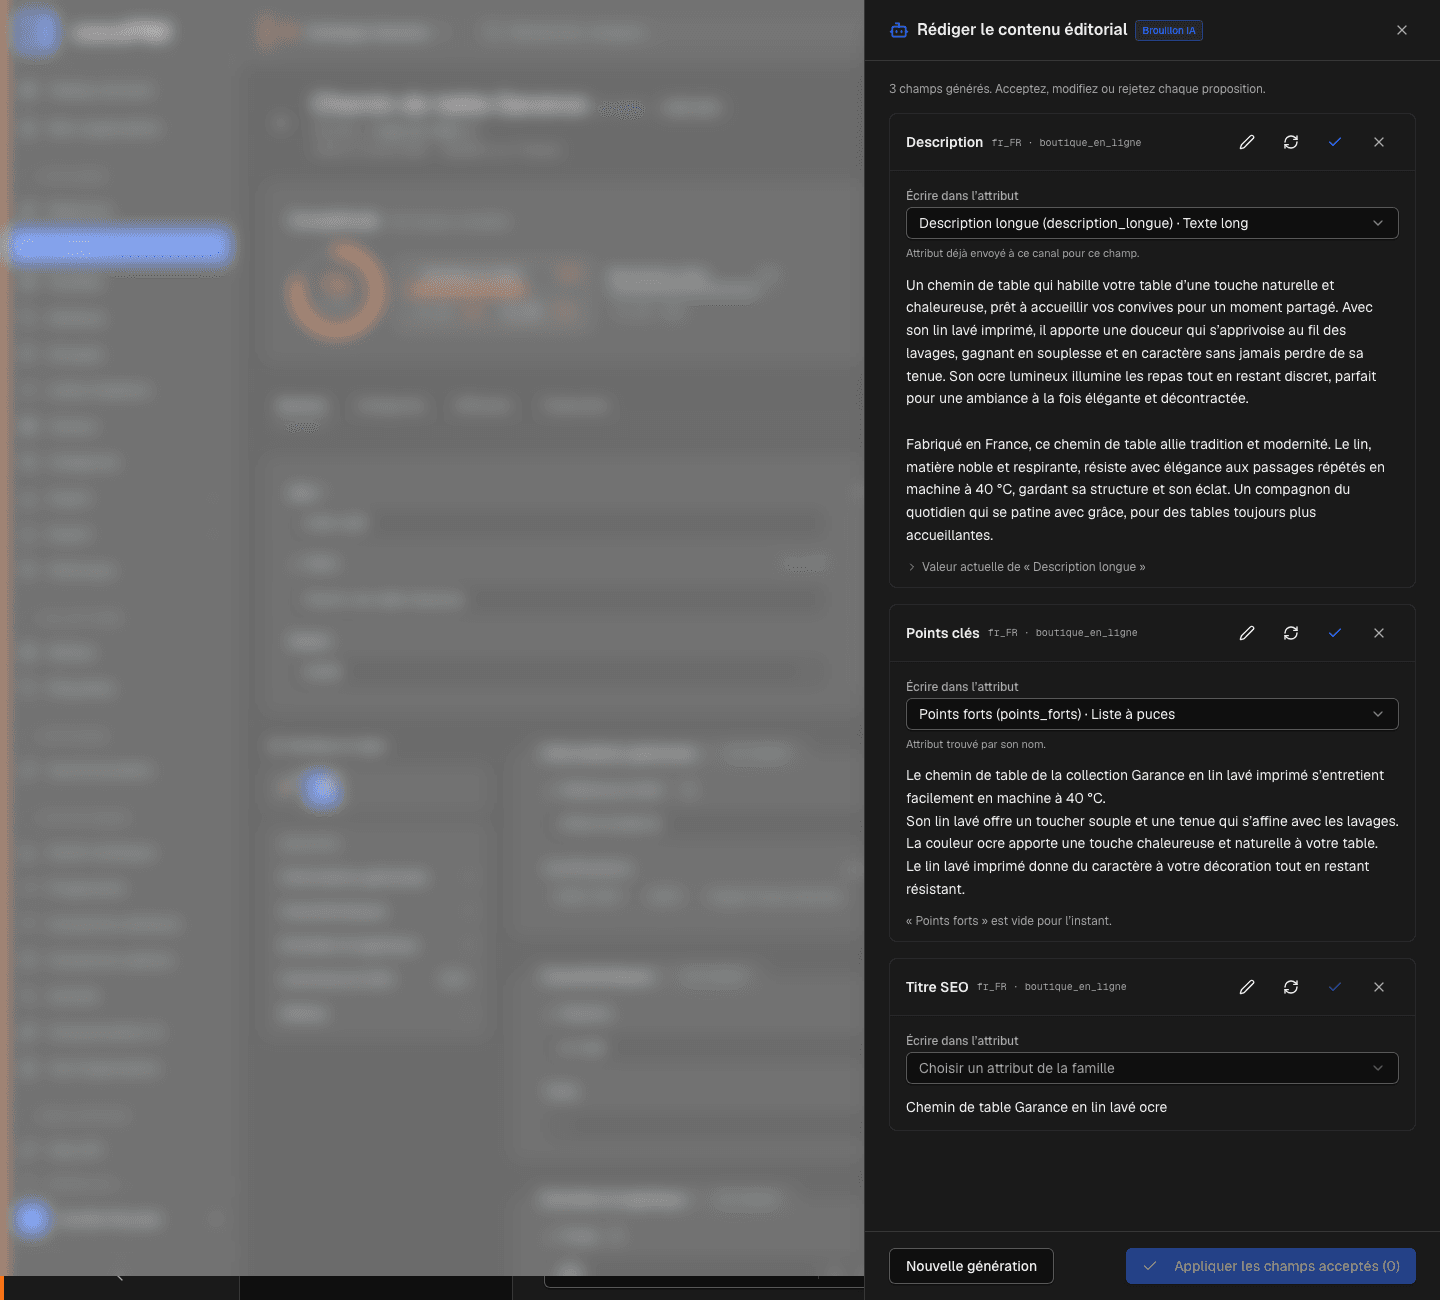
Task: Reject the Points clés proposal
Action: coord(1379,633)
